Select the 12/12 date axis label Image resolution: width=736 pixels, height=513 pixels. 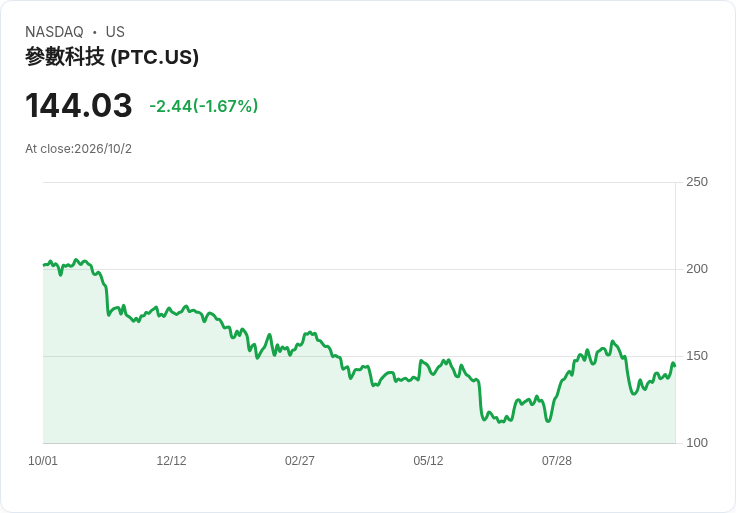coord(171,461)
